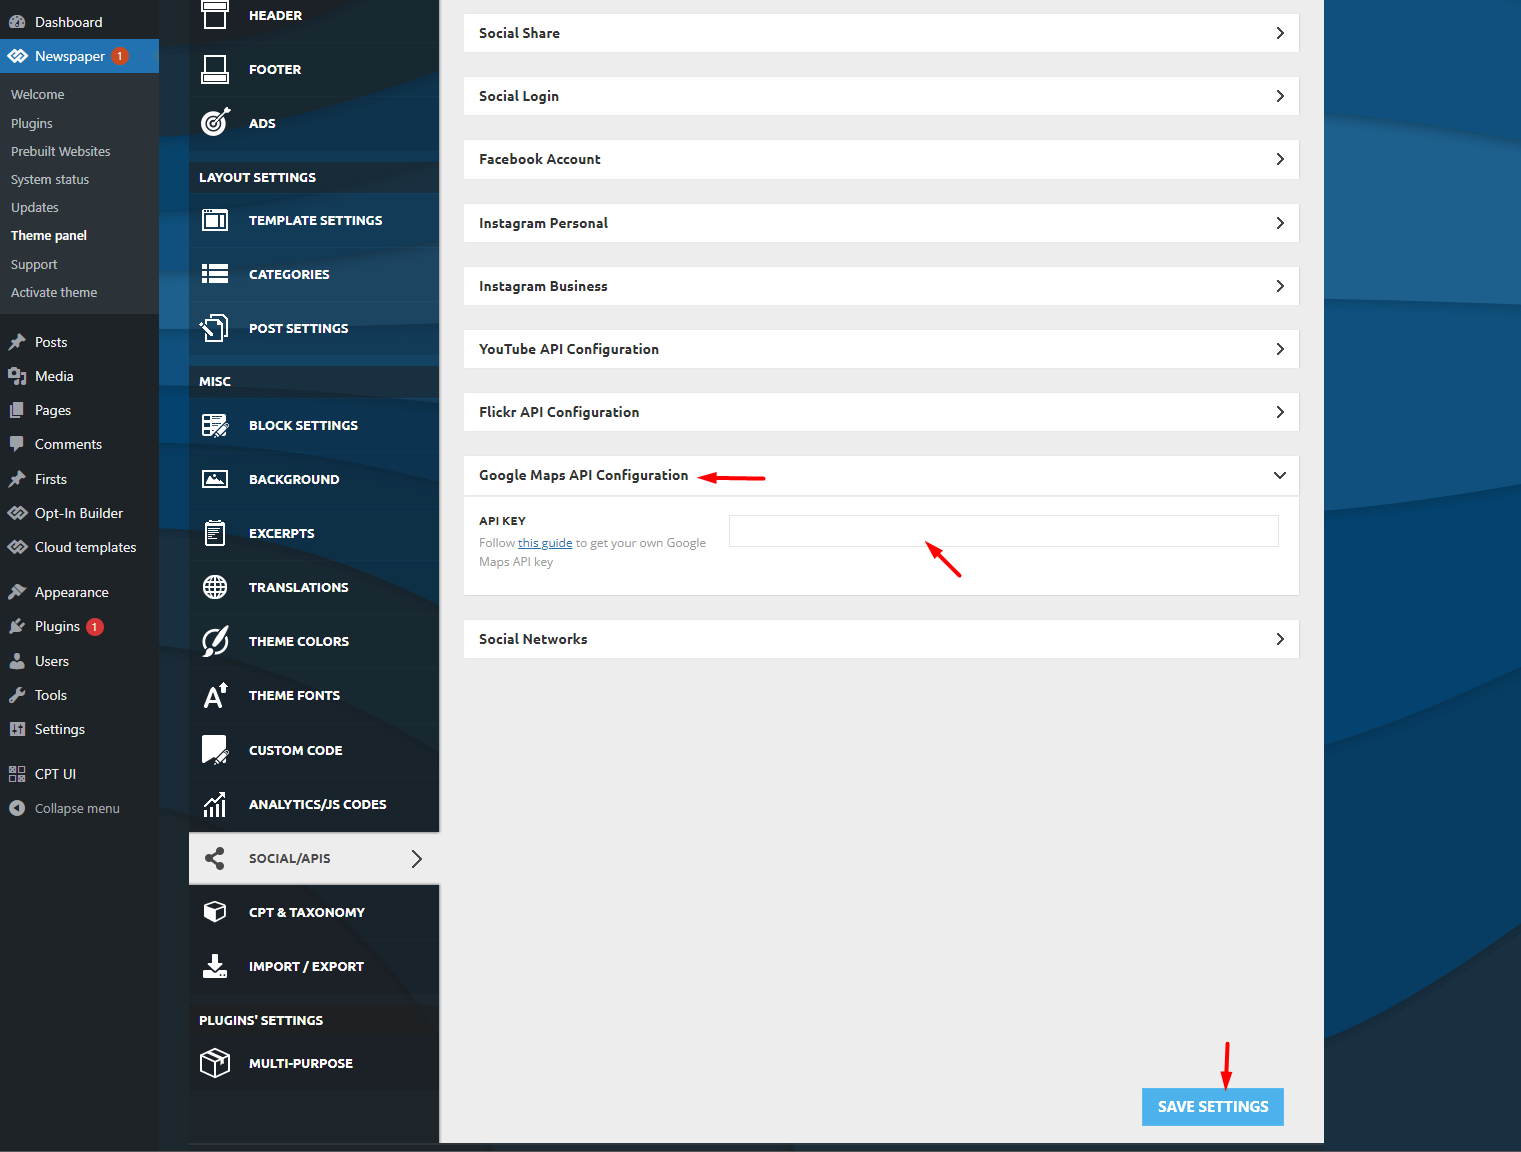Open the Welcome submenu item

pyautogui.click(x=38, y=94)
